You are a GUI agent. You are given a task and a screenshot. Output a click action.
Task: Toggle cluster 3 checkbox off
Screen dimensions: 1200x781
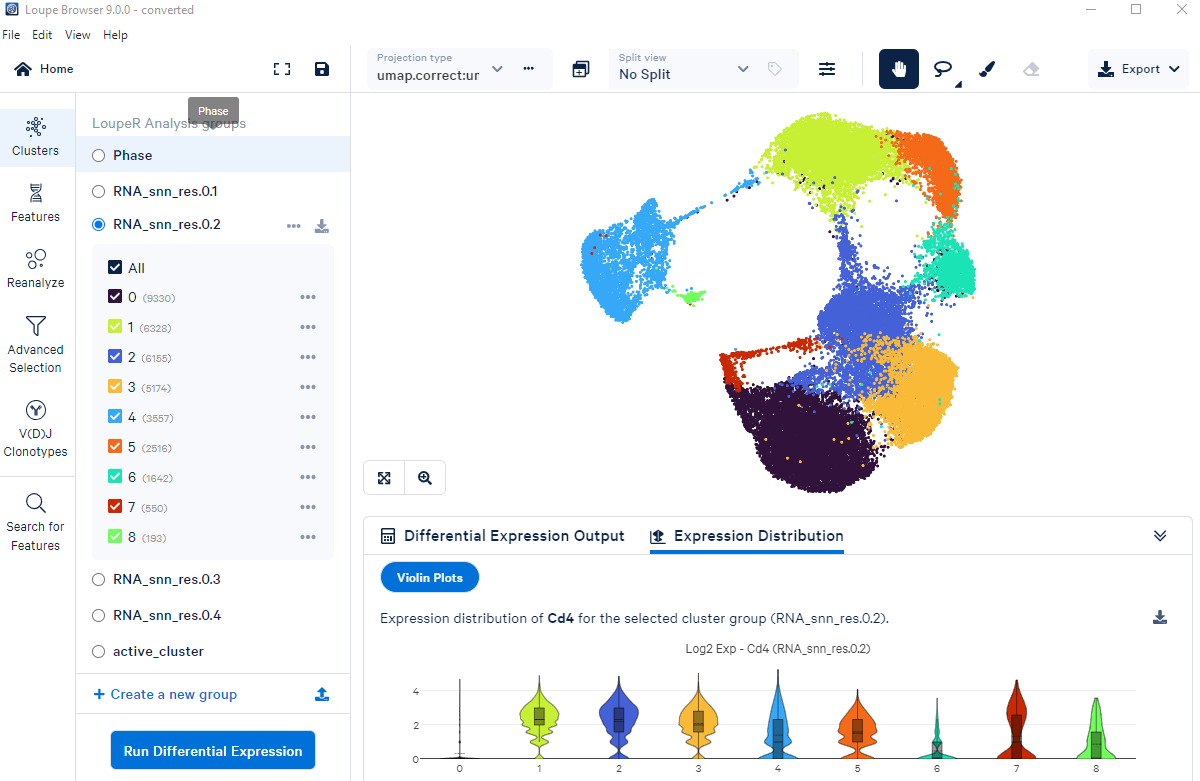[115, 387]
